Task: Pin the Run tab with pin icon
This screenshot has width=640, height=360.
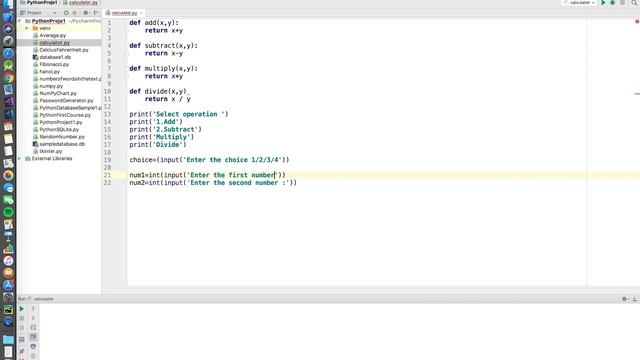Action: (x=22, y=351)
